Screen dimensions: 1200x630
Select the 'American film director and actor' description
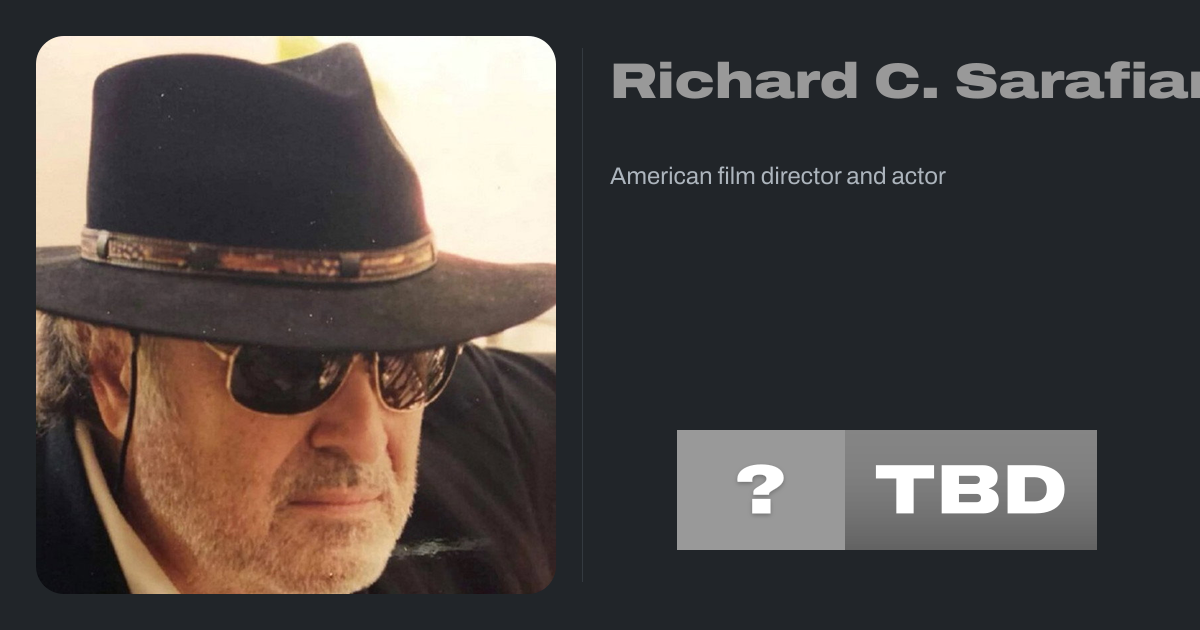click(x=778, y=176)
